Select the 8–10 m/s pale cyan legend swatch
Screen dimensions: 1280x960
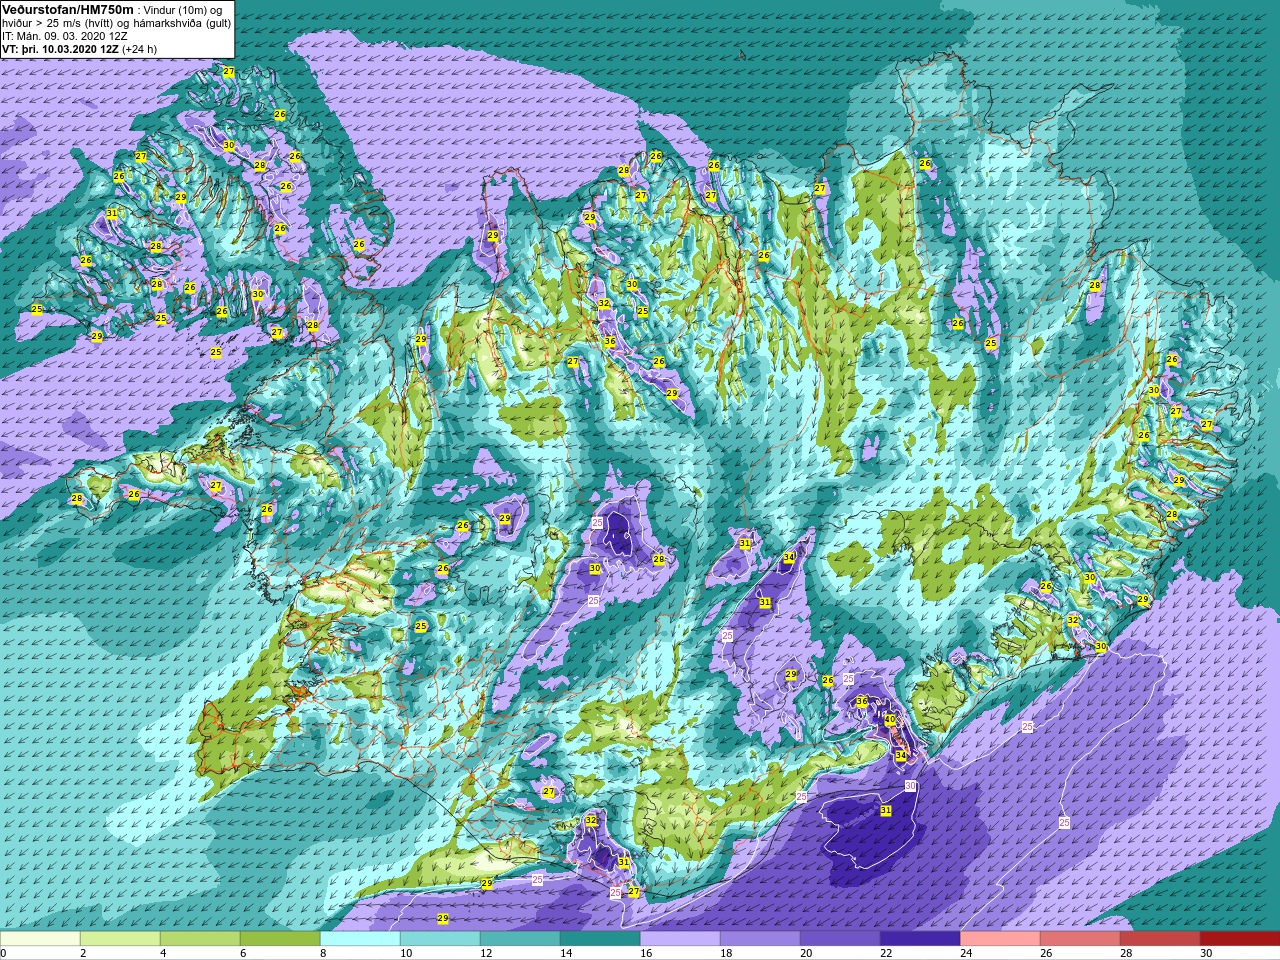click(x=360, y=938)
